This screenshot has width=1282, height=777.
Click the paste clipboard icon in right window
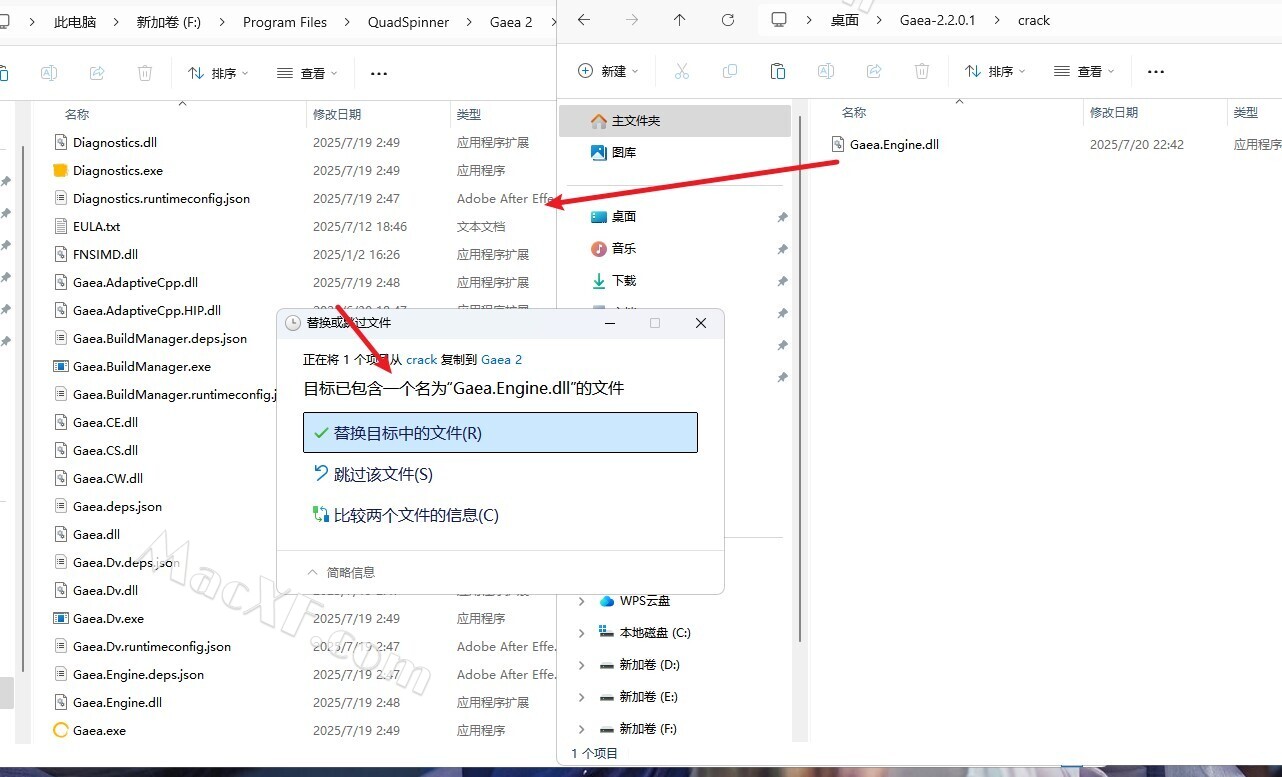[x=778, y=71]
